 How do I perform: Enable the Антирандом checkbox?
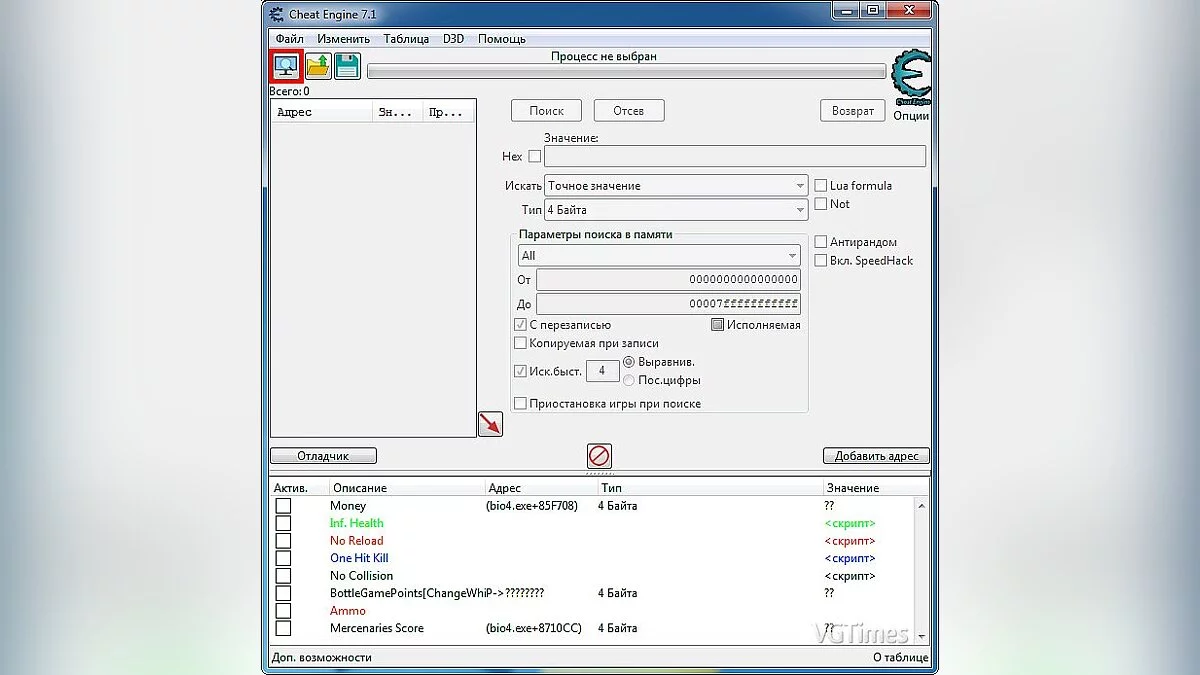tap(821, 242)
